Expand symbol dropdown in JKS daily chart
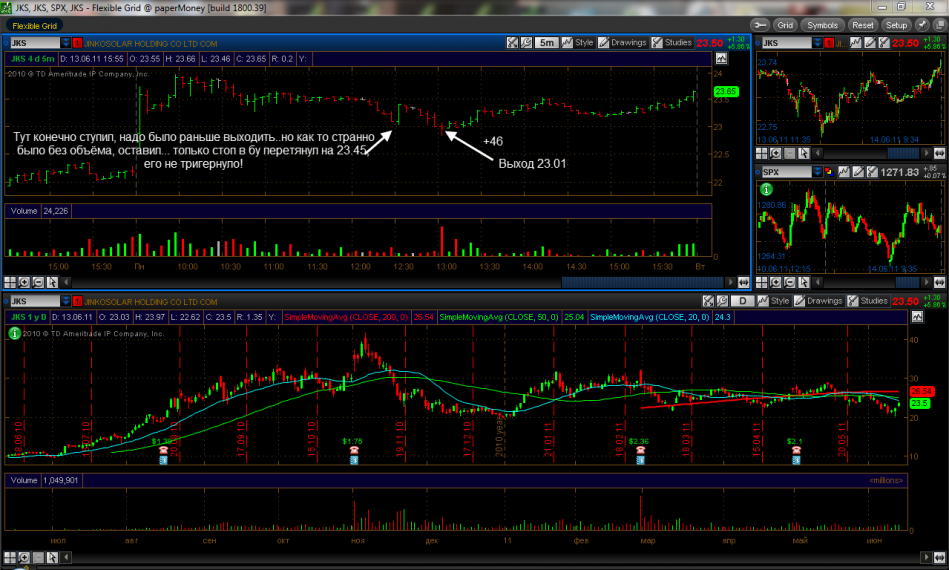949x570 pixels. point(65,301)
